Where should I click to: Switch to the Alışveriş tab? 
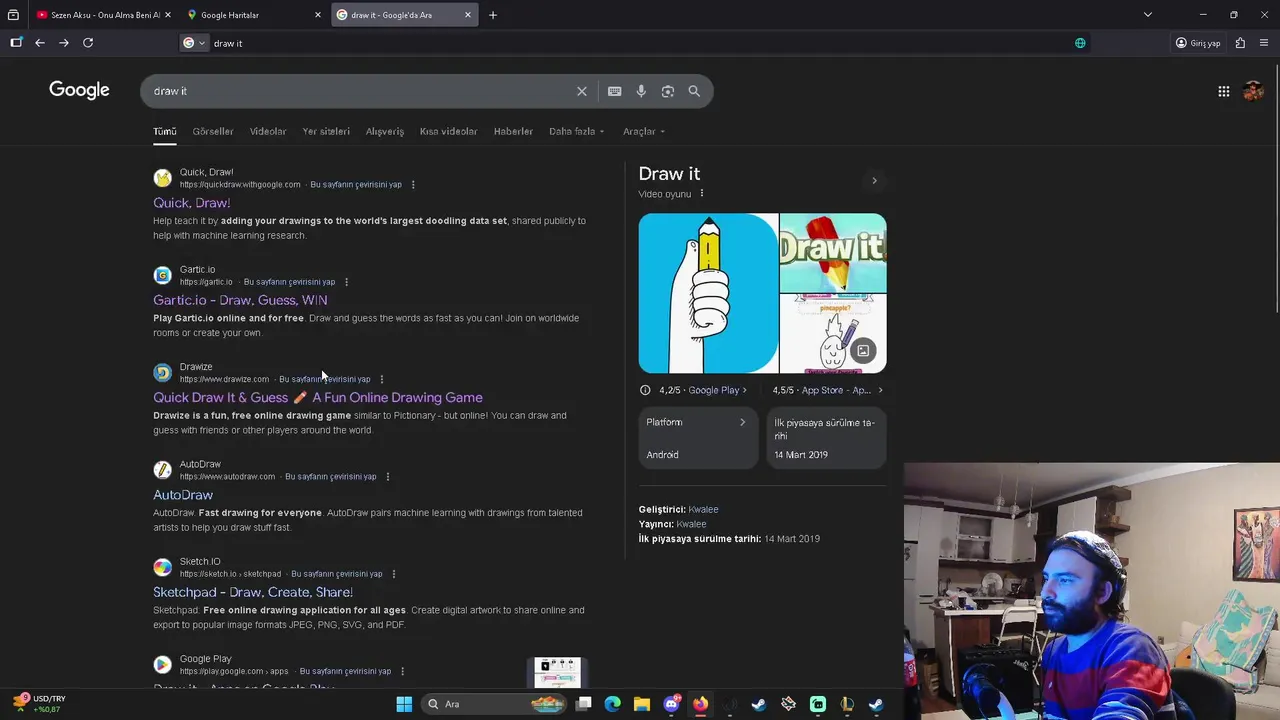[x=385, y=131]
